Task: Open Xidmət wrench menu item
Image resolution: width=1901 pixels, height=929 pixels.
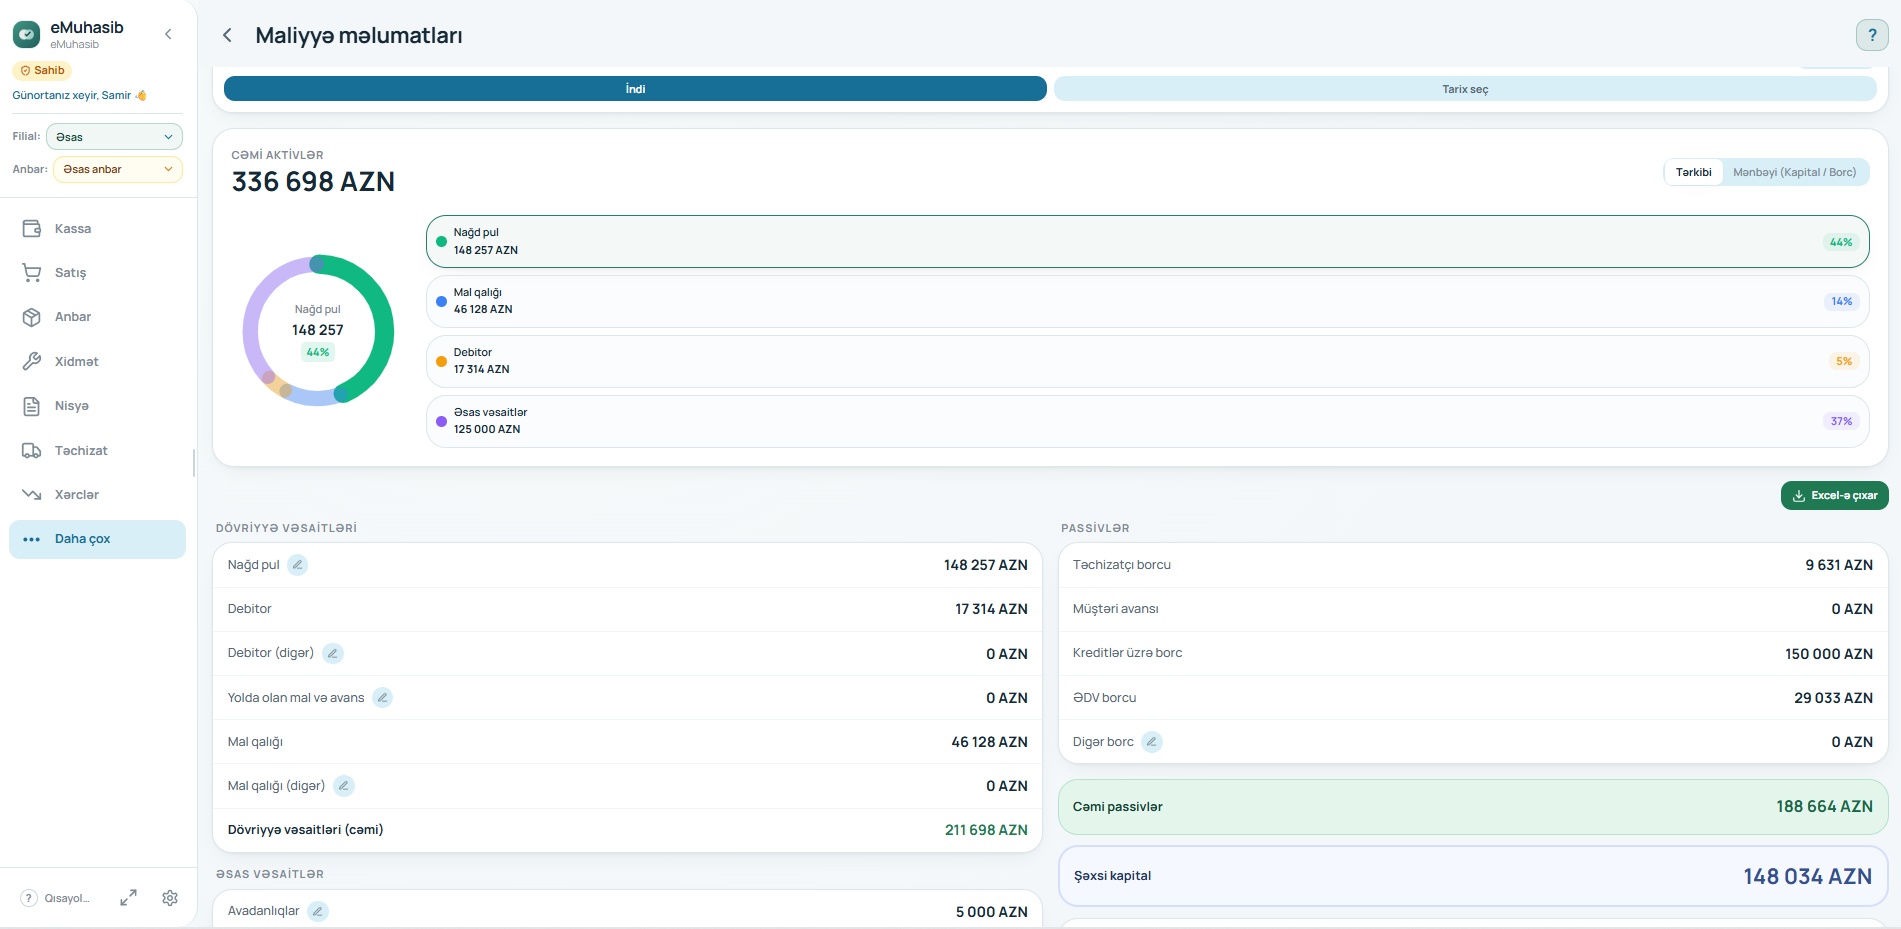Action: click(x=97, y=362)
